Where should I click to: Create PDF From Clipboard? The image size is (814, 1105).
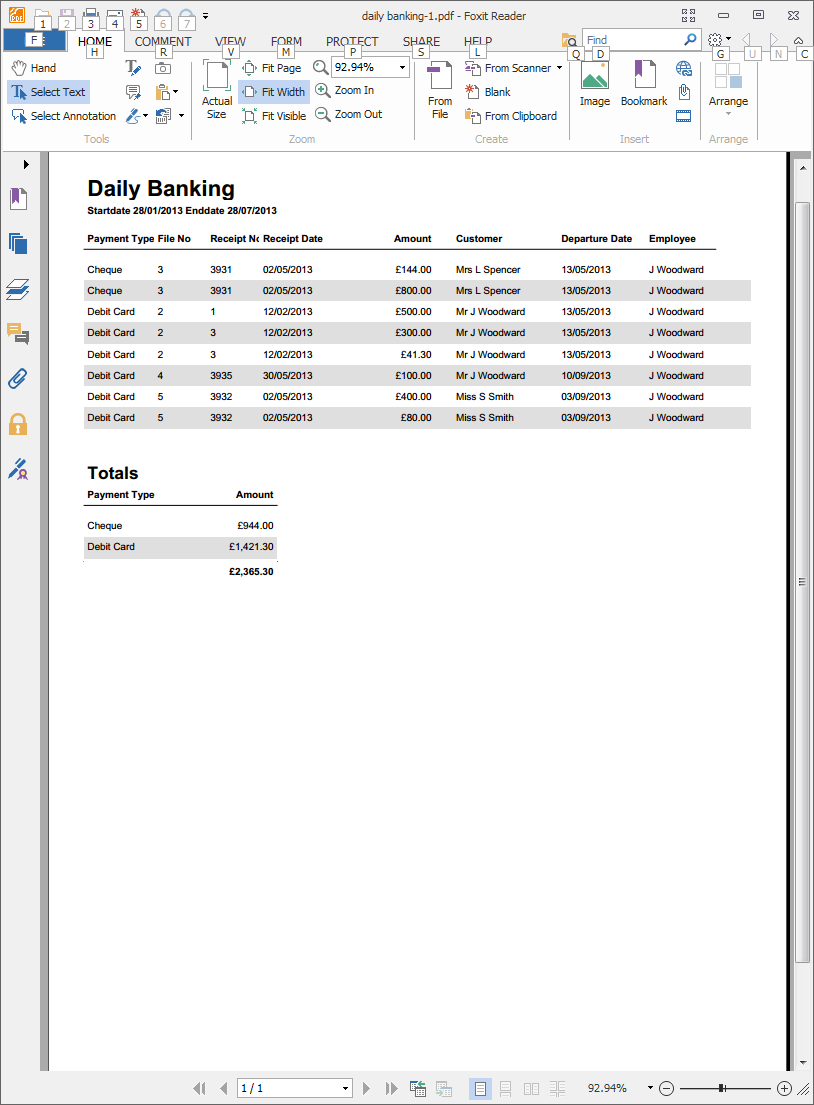[511, 116]
